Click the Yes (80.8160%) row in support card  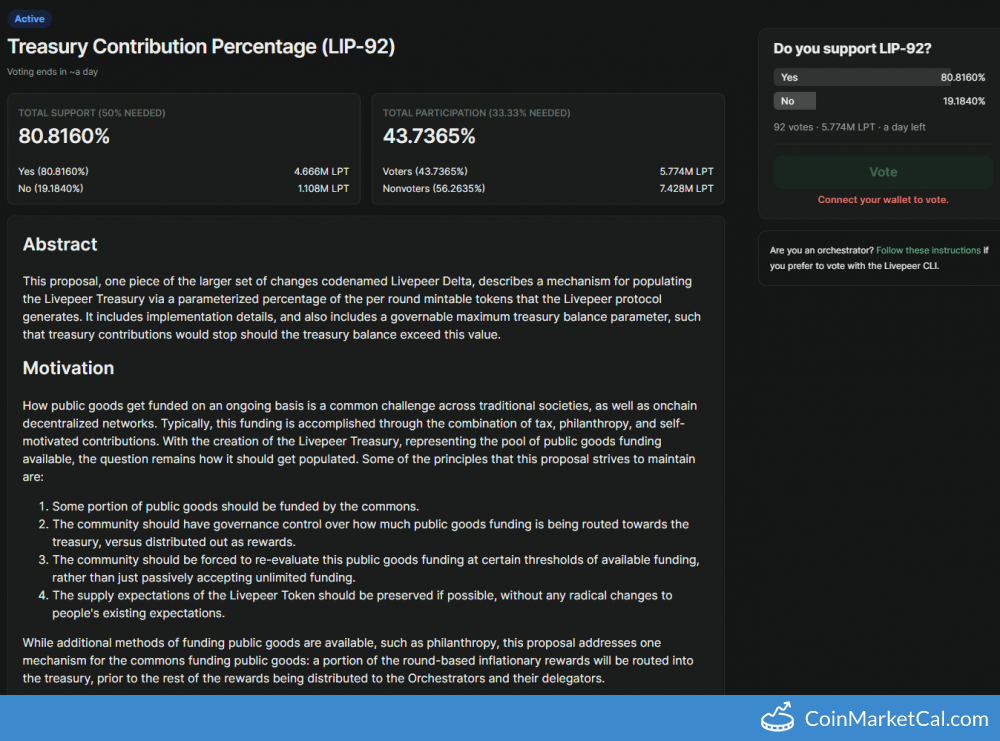(x=183, y=172)
